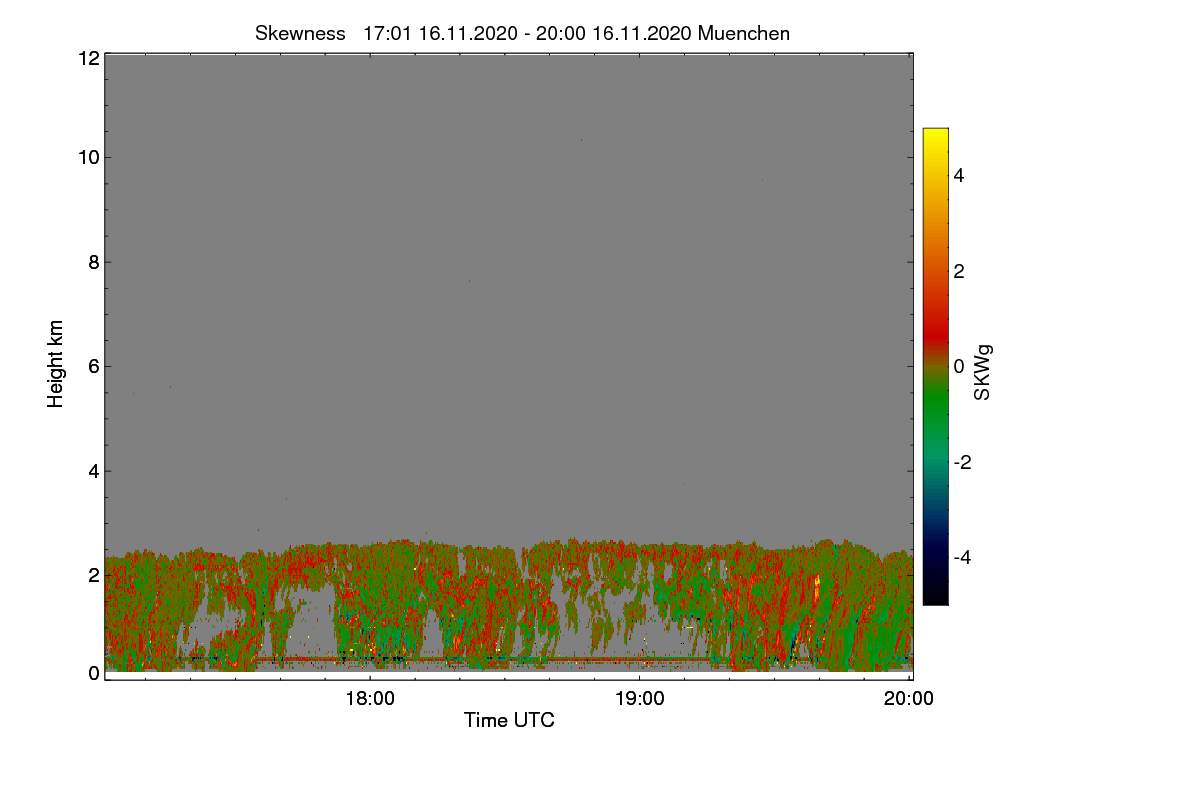Click the height axis label '4'
The width and height of the screenshot is (1200, 800).
[x=94, y=471]
